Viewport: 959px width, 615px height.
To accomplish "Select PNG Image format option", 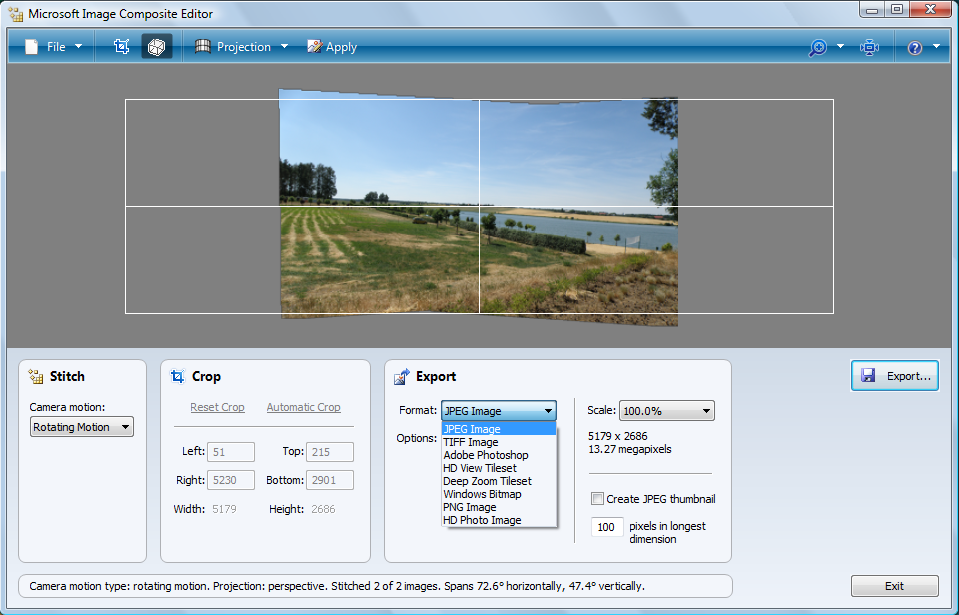I will coord(498,507).
